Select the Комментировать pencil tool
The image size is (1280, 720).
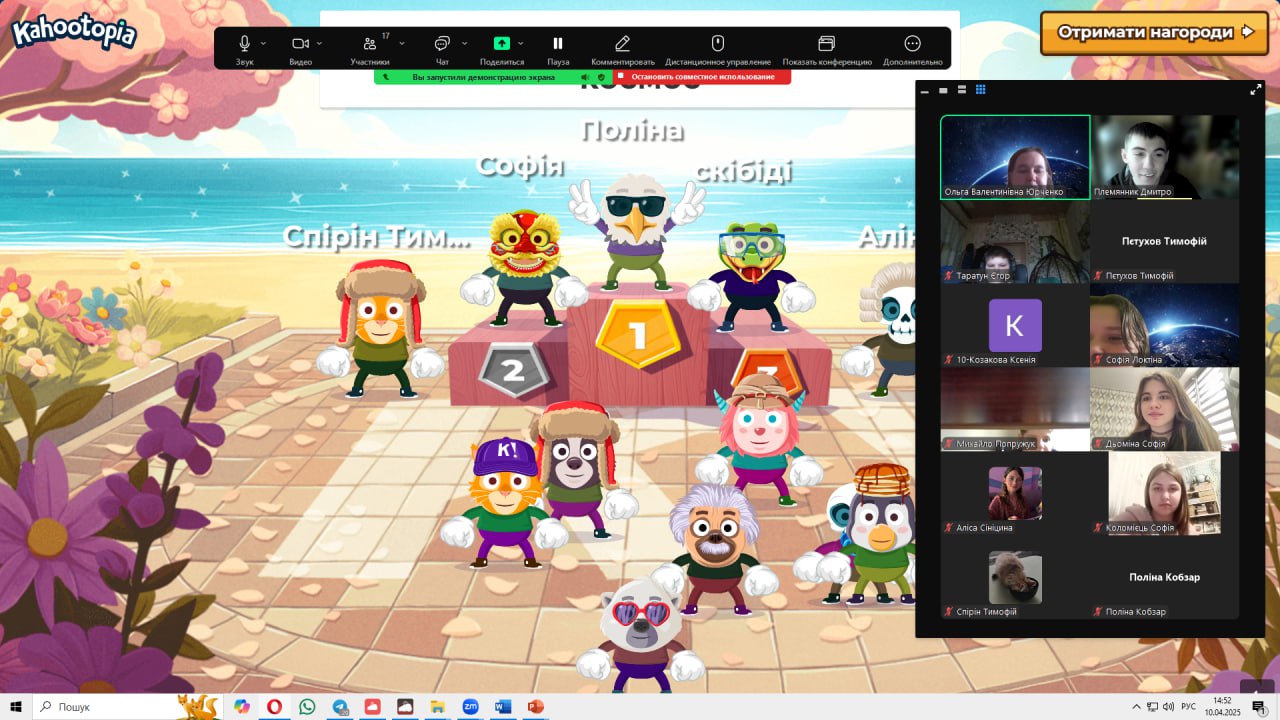pos(622,44)
